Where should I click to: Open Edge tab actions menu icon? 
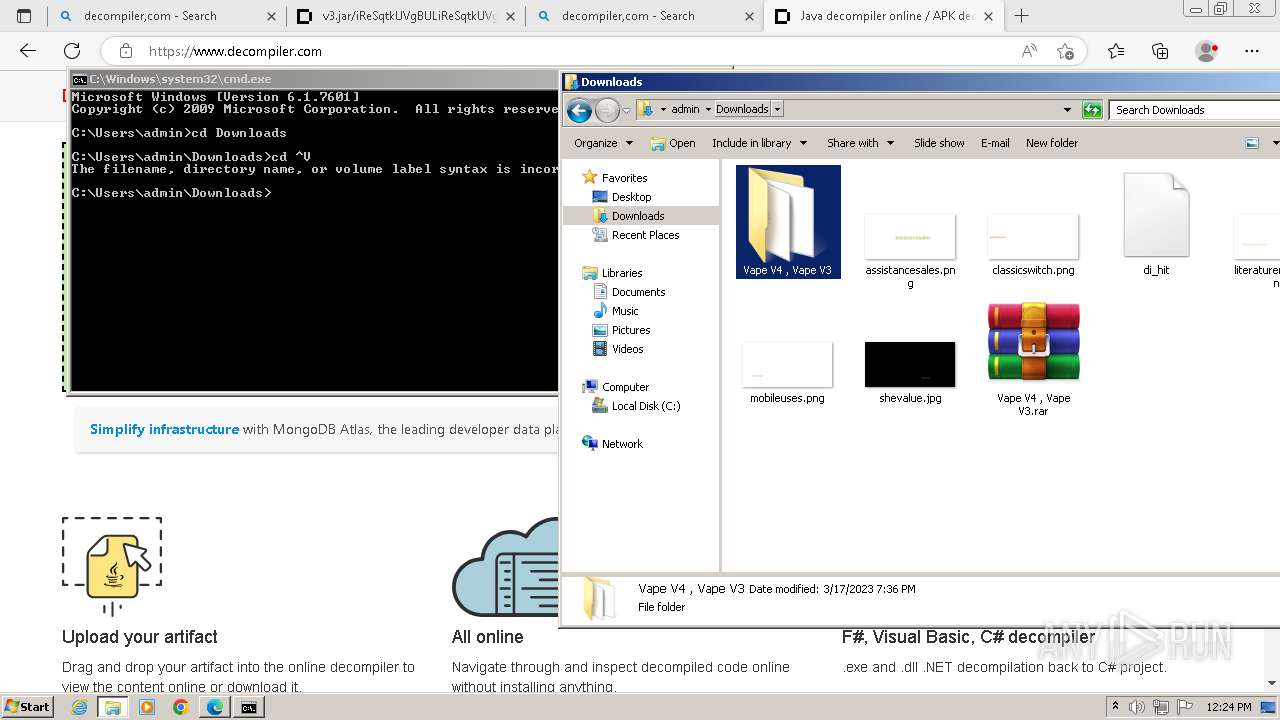[24, 16]
